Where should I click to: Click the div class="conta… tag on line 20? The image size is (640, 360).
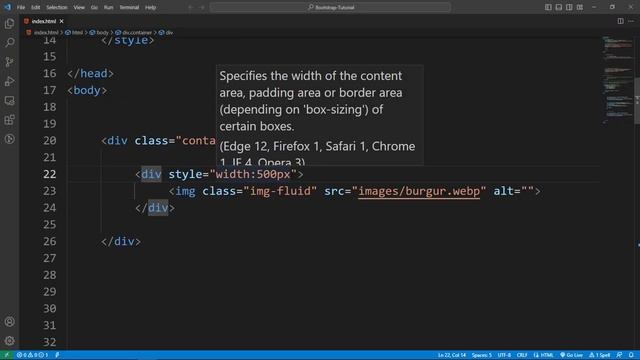tap(158, 141)
